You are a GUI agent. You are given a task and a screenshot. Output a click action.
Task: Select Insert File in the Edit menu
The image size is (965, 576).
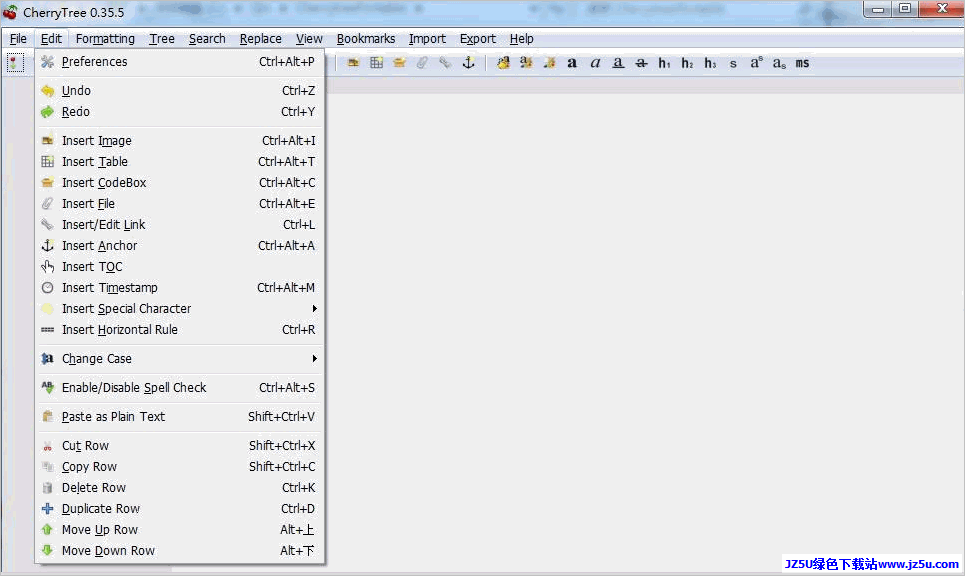(x=179, y=203)
